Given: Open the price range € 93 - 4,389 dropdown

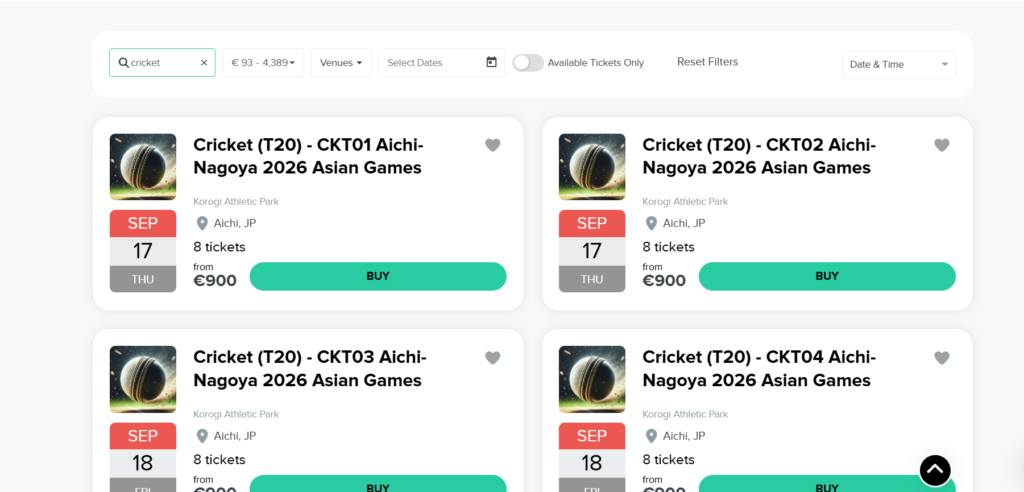Looking at the screenshot, I should (x=263, y=63).
